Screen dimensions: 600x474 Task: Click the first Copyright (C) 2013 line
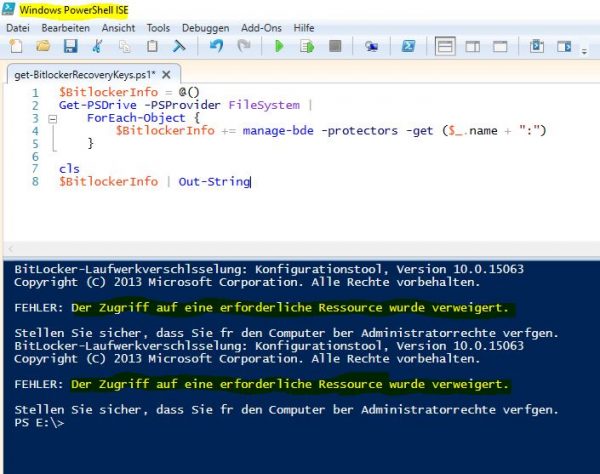pos(247,282)
